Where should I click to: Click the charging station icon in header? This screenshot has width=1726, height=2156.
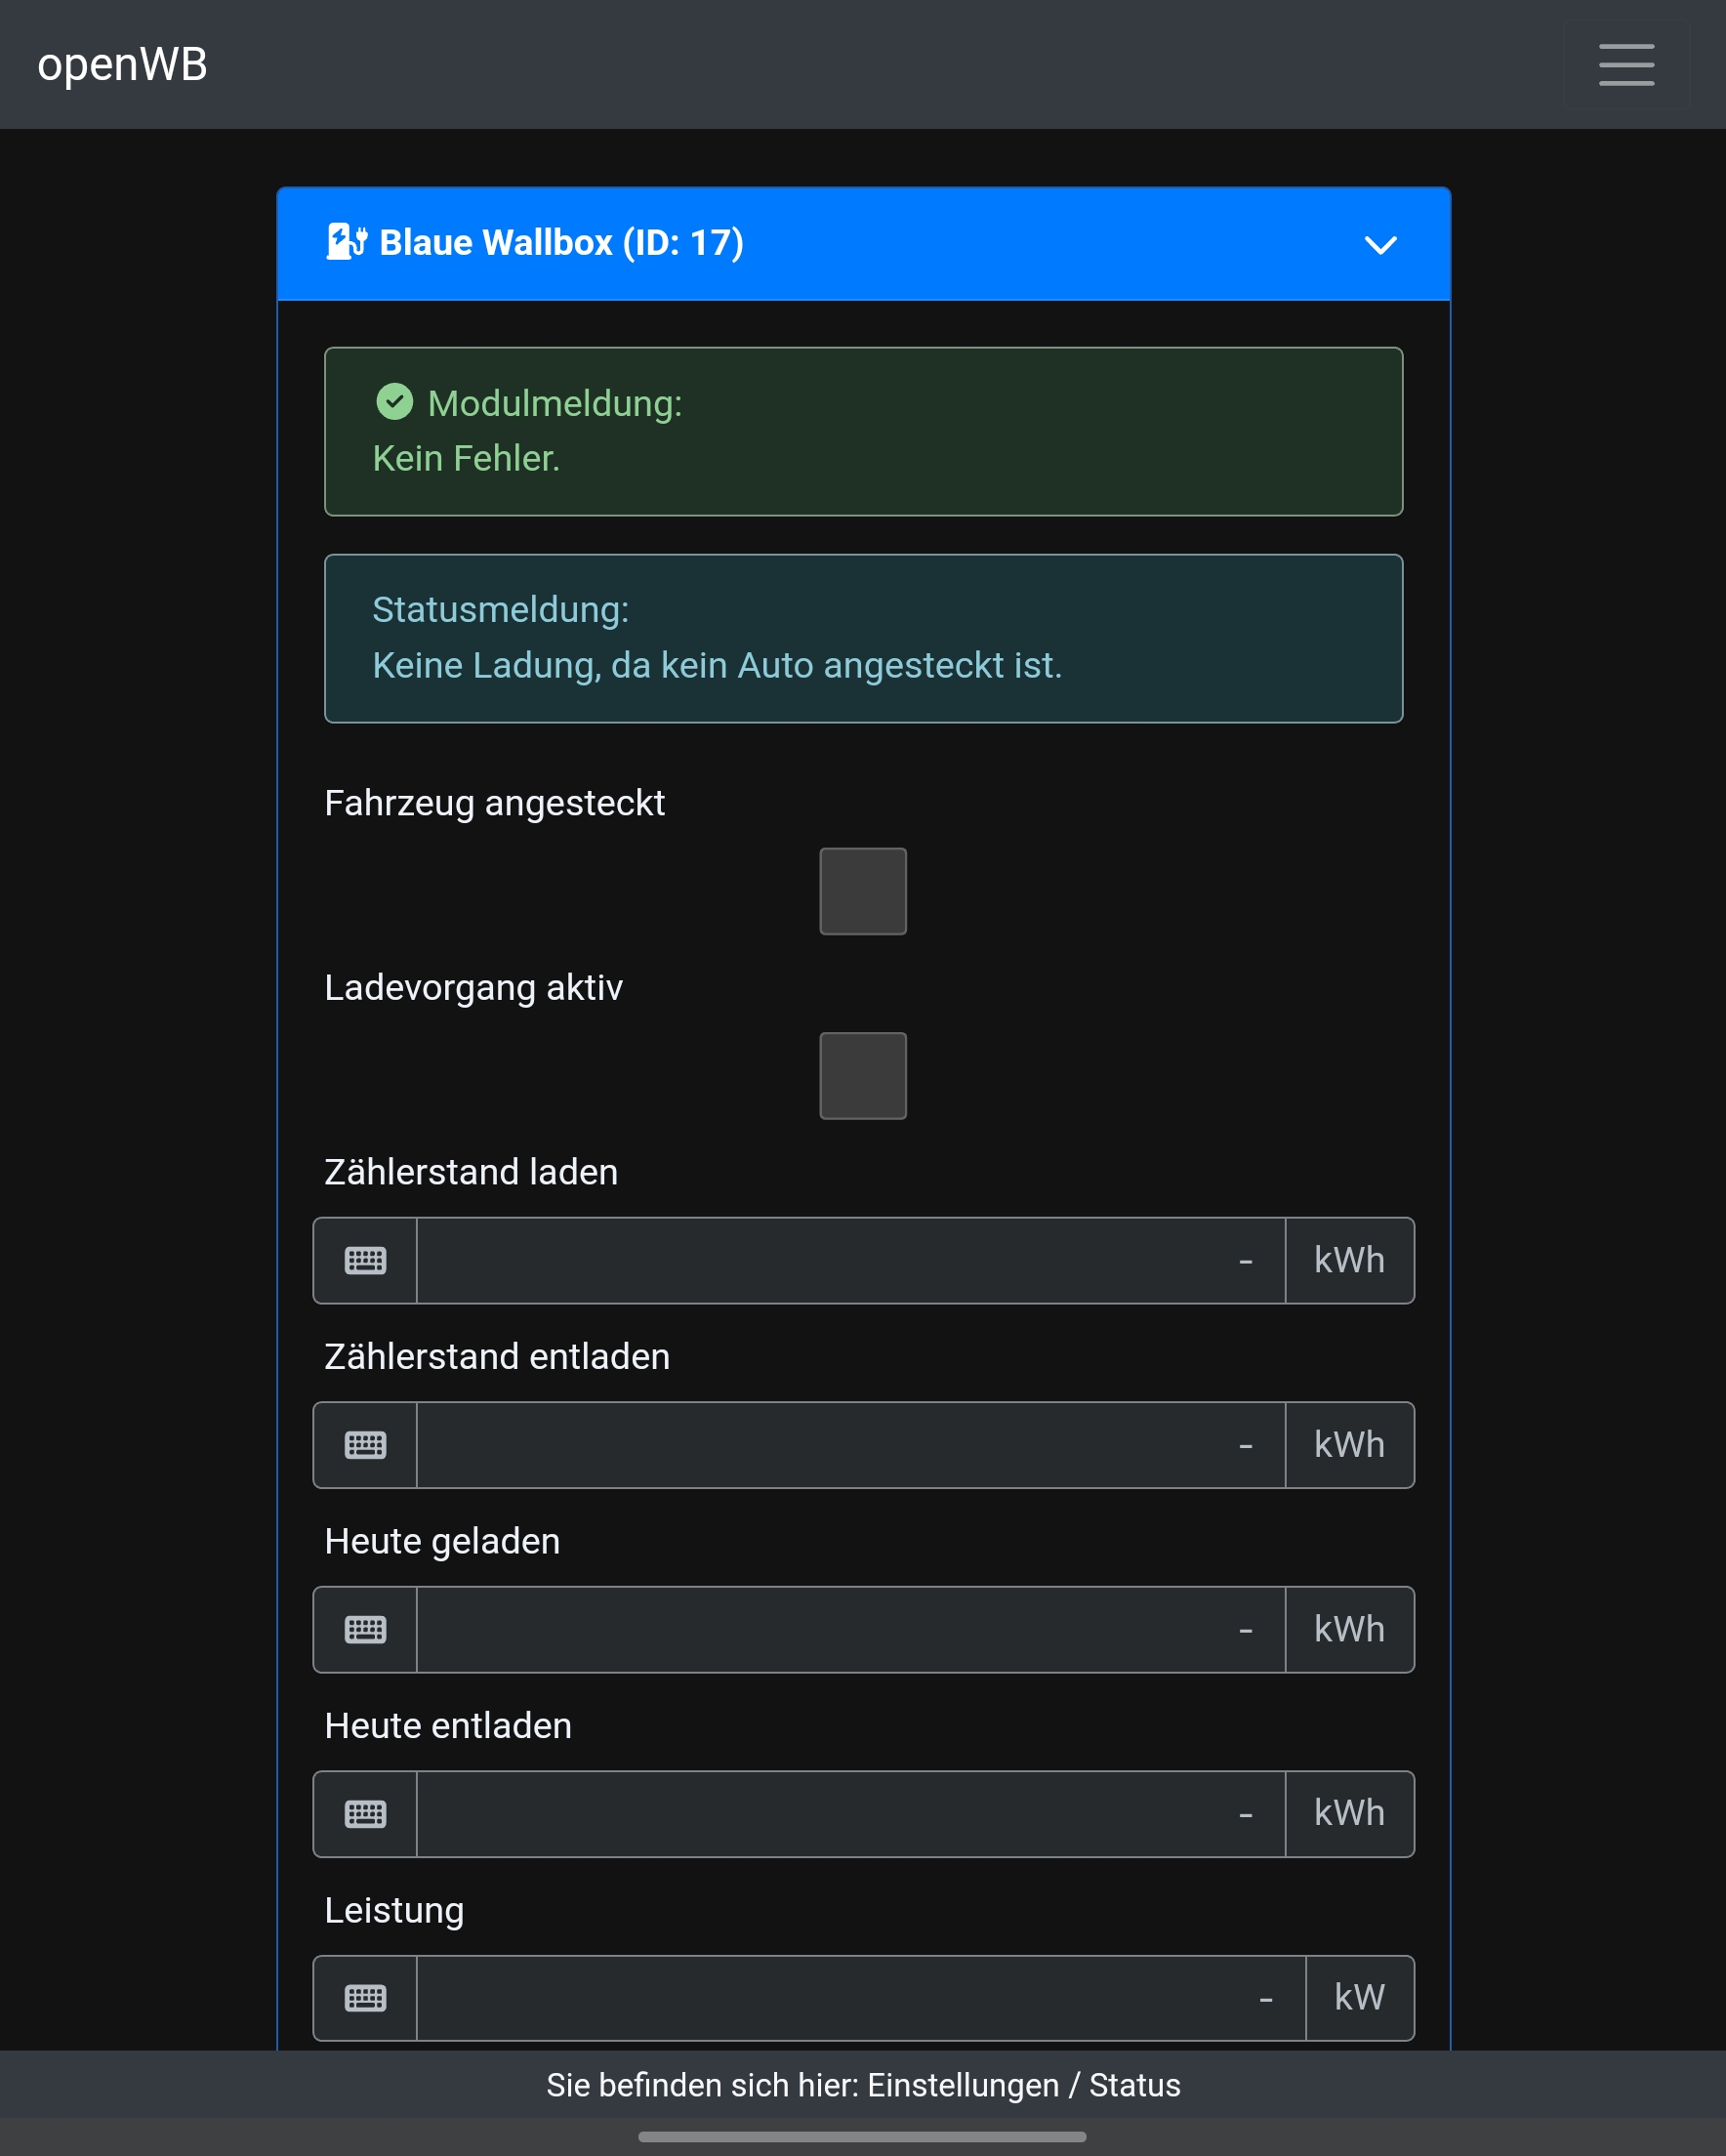pyautogui.click(x=346, y=242)
